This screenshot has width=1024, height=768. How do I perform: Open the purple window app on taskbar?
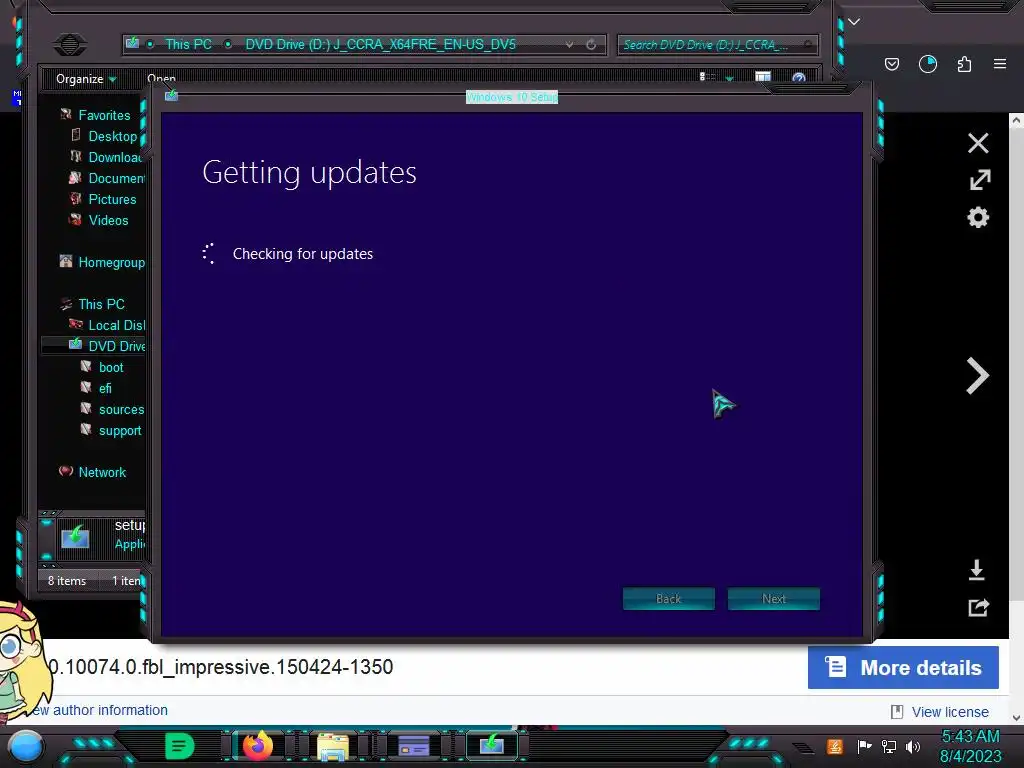click(x=413, y=746)
